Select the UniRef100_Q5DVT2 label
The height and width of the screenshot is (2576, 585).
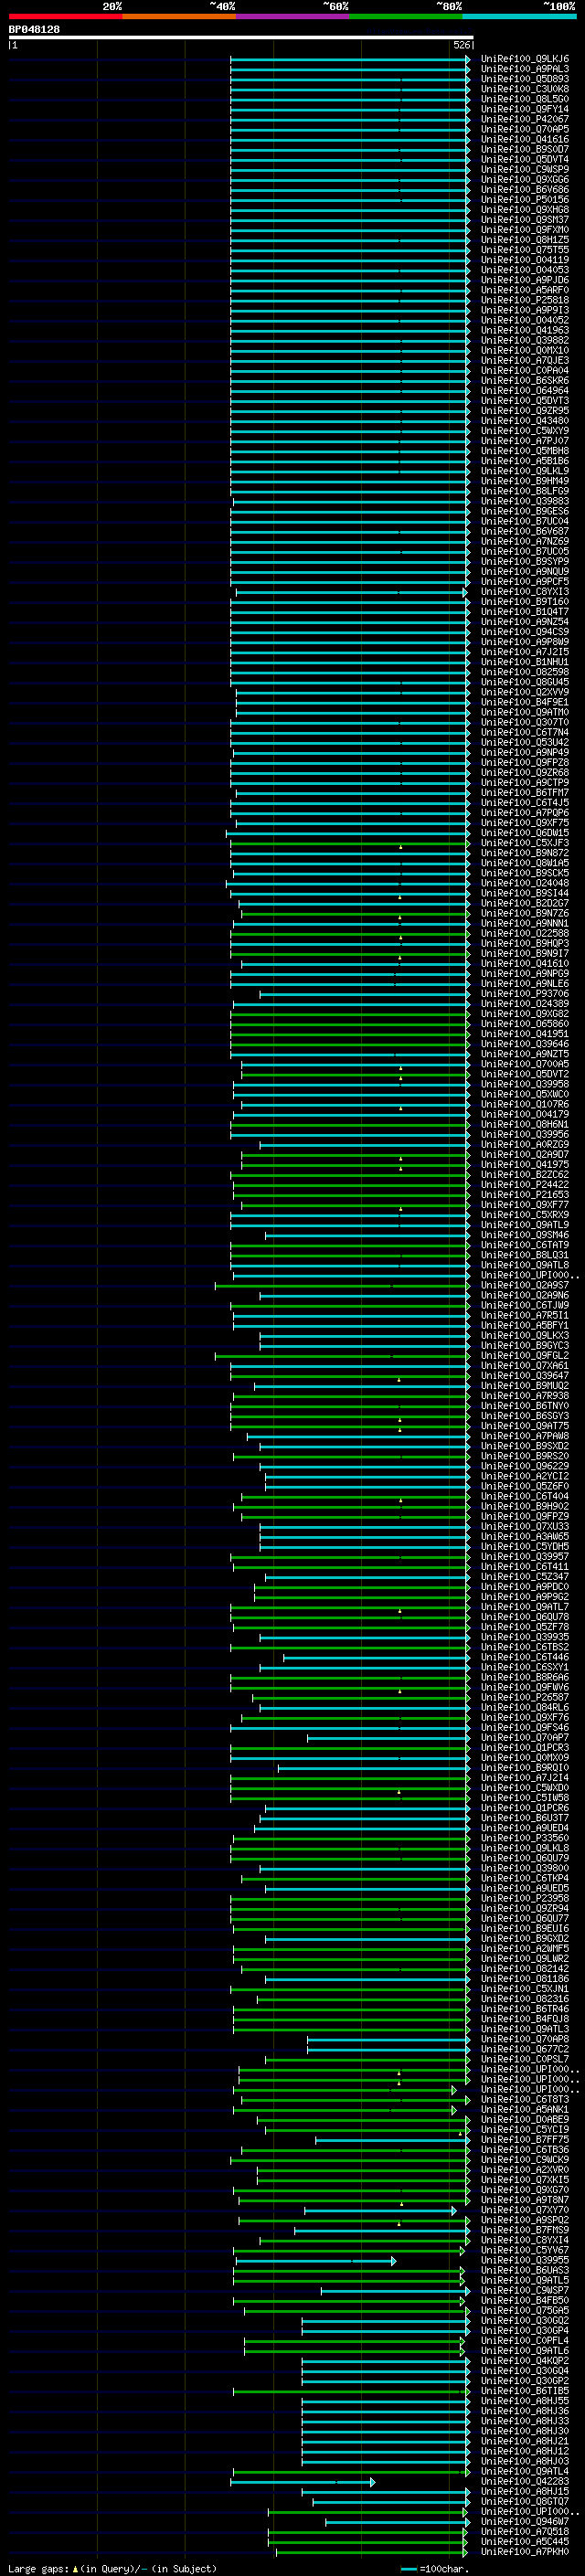[525, 1074]
